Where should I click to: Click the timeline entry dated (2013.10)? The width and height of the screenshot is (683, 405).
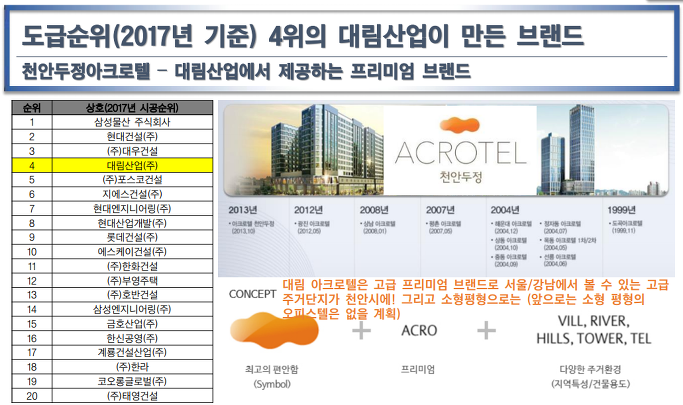tap(251, 227)
